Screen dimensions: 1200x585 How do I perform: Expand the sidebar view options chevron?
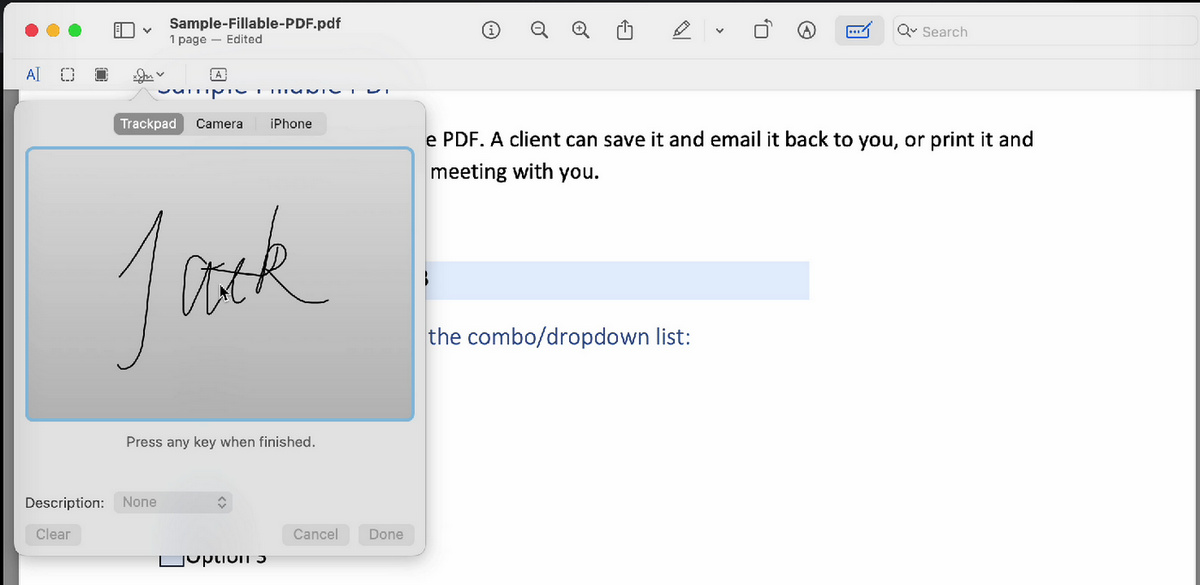148,31
